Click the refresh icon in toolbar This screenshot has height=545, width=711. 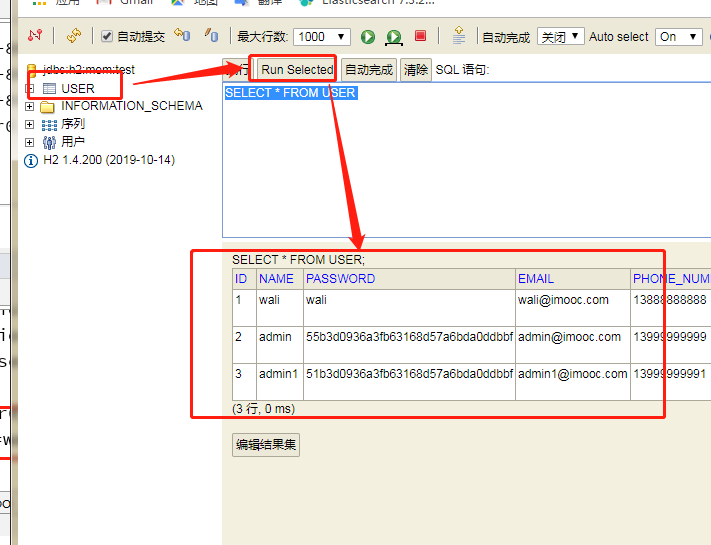click(73, 36)
